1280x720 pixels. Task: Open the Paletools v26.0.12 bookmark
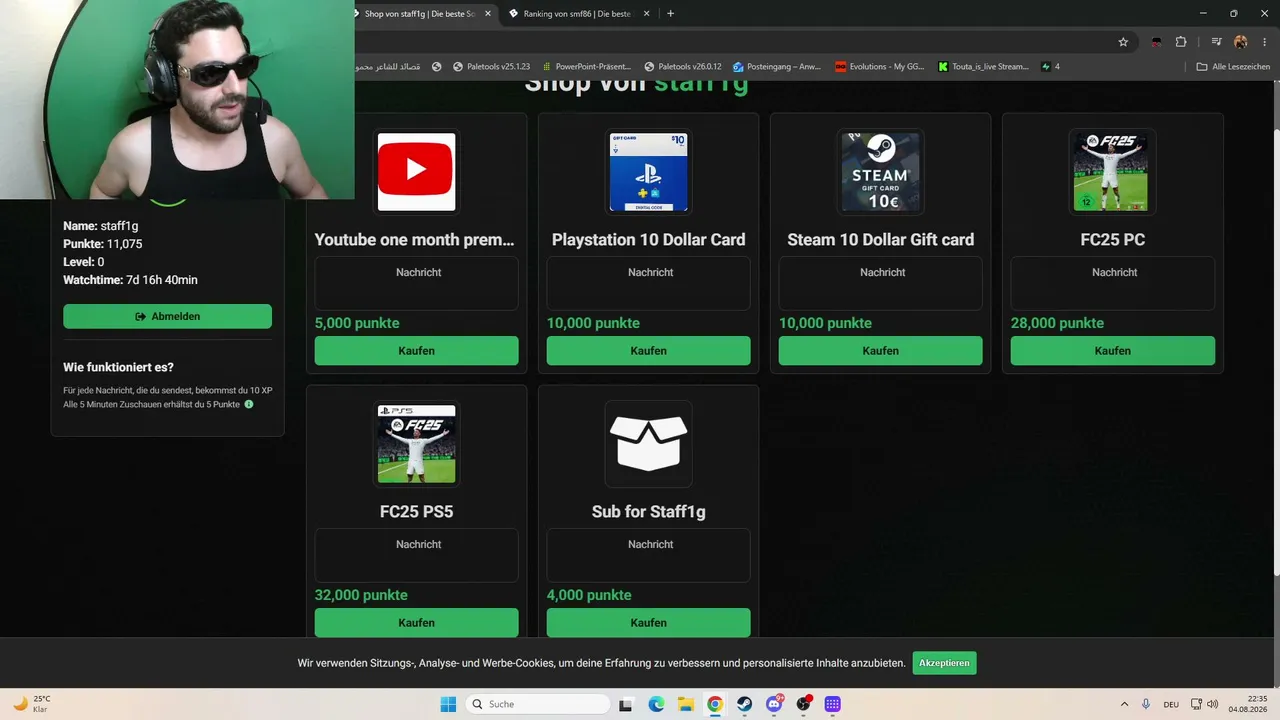(x=683, y=67)
